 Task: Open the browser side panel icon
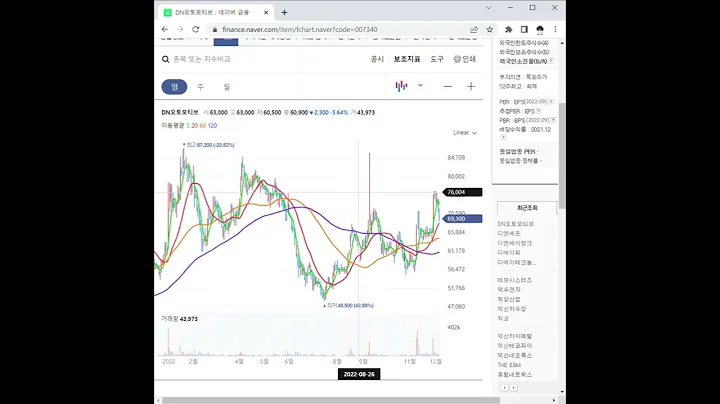point(524,29)
